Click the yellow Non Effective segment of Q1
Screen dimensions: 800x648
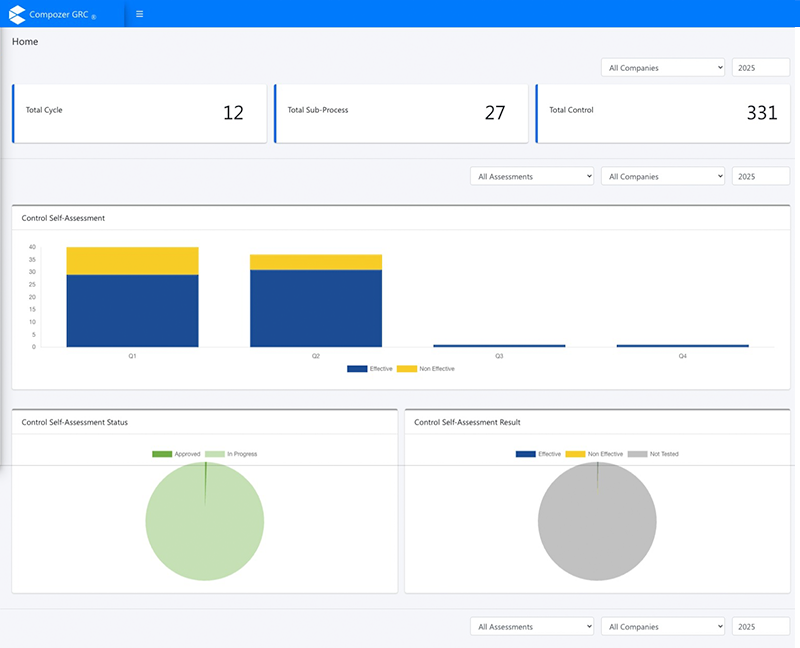coord(132,261)
